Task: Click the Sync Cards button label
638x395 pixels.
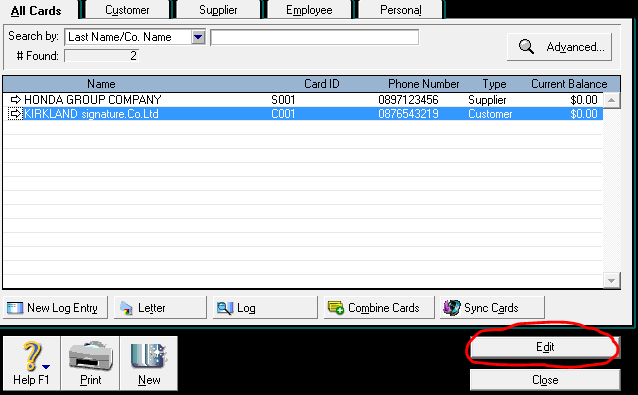Action: point(491,308)
